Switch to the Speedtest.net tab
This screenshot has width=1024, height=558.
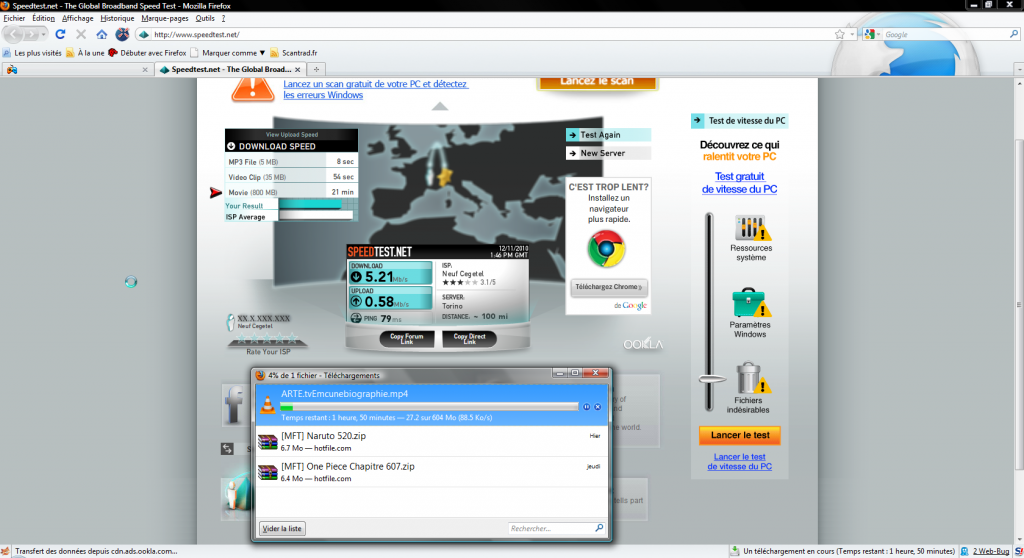click(x=230, y=69)
